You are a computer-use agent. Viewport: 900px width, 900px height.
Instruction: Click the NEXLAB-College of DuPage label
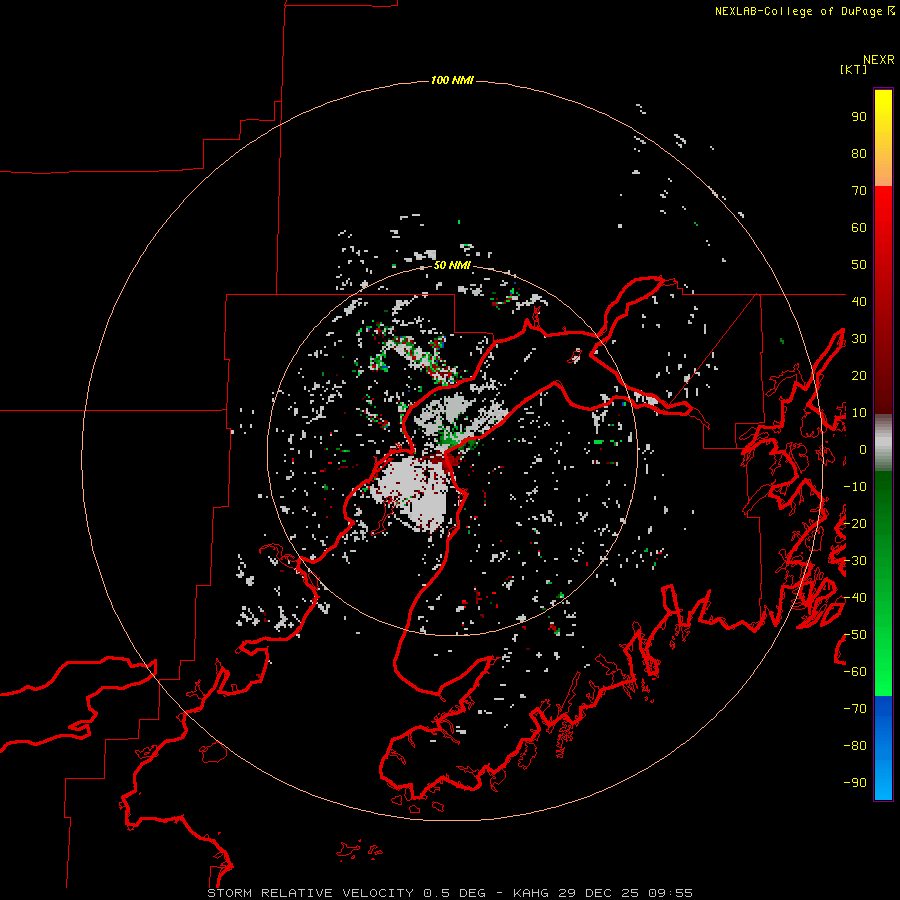tap(798, 11)
